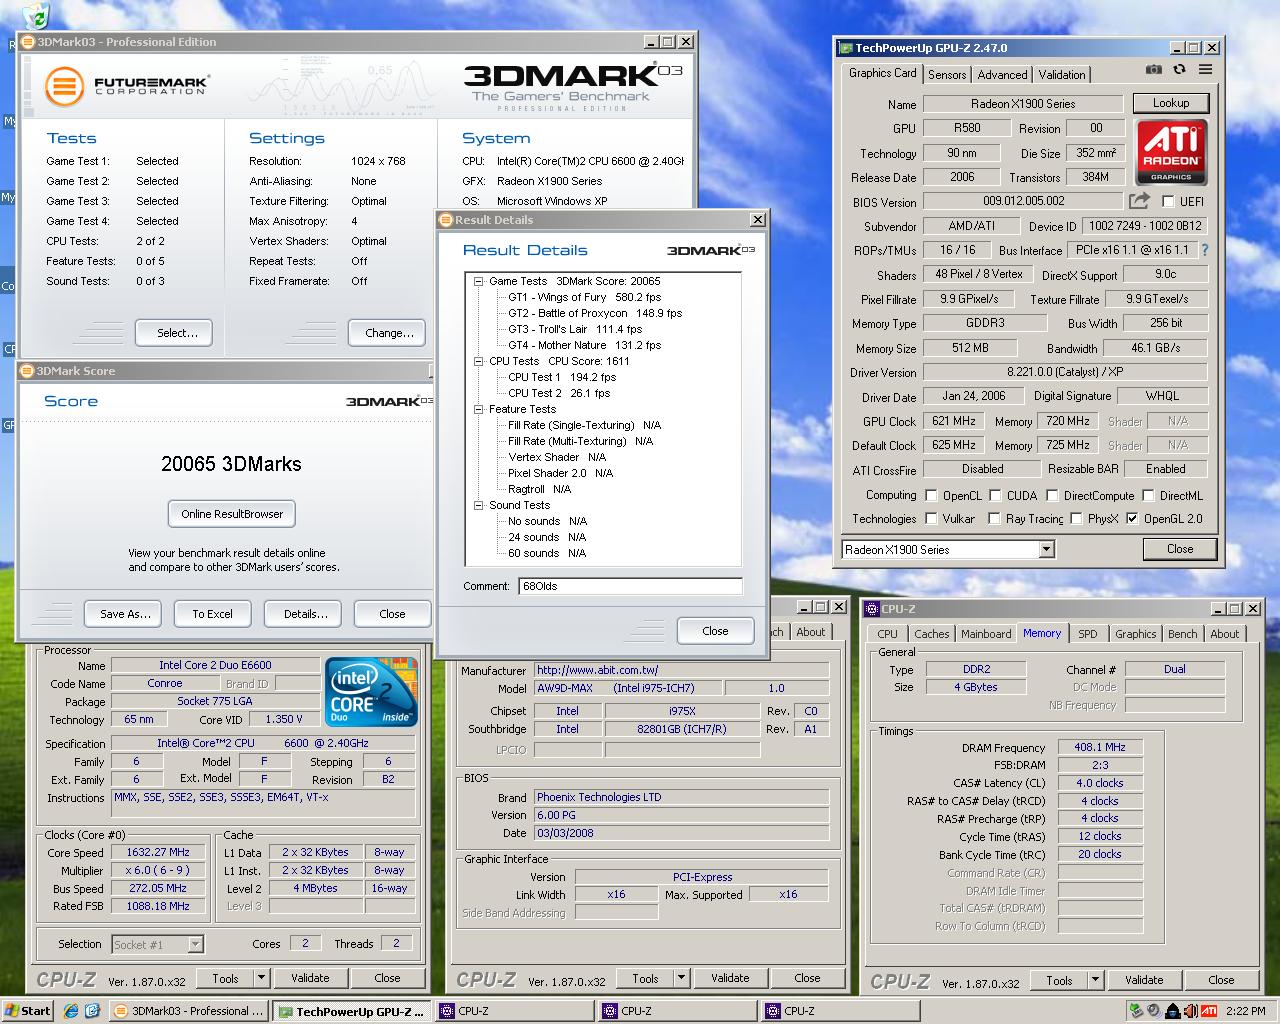Click the ATI Radeon logo in GPU-Z
This screenshot has width=1280, height=1024.
click(x=1171, y=152)
